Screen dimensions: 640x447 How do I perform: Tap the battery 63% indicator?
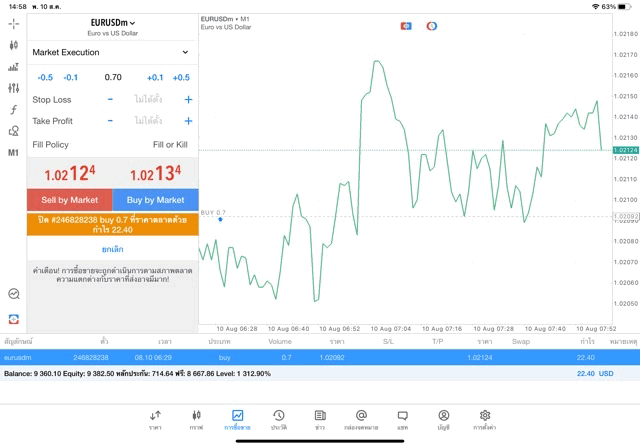click(616, 7)
